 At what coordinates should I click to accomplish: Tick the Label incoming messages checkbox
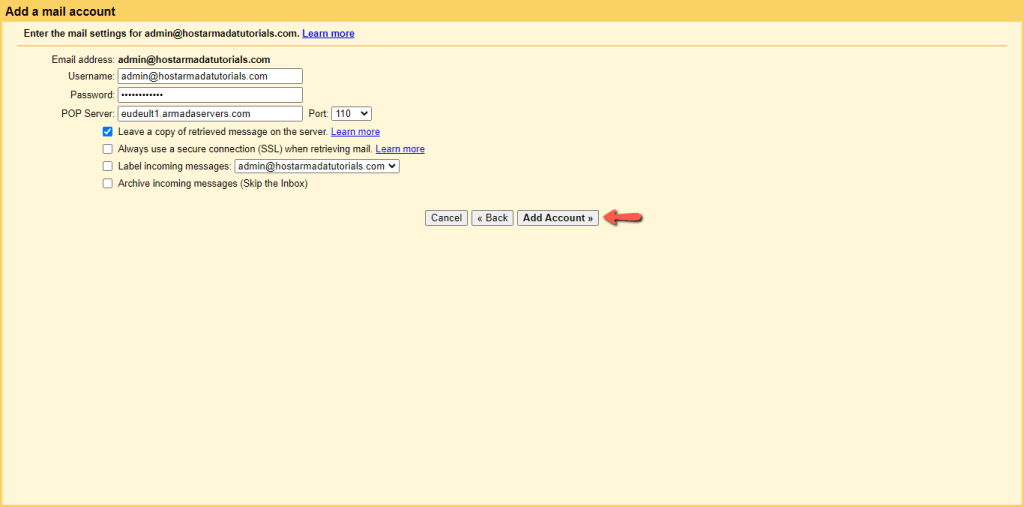pyautogui.click(x=108, y=167)
